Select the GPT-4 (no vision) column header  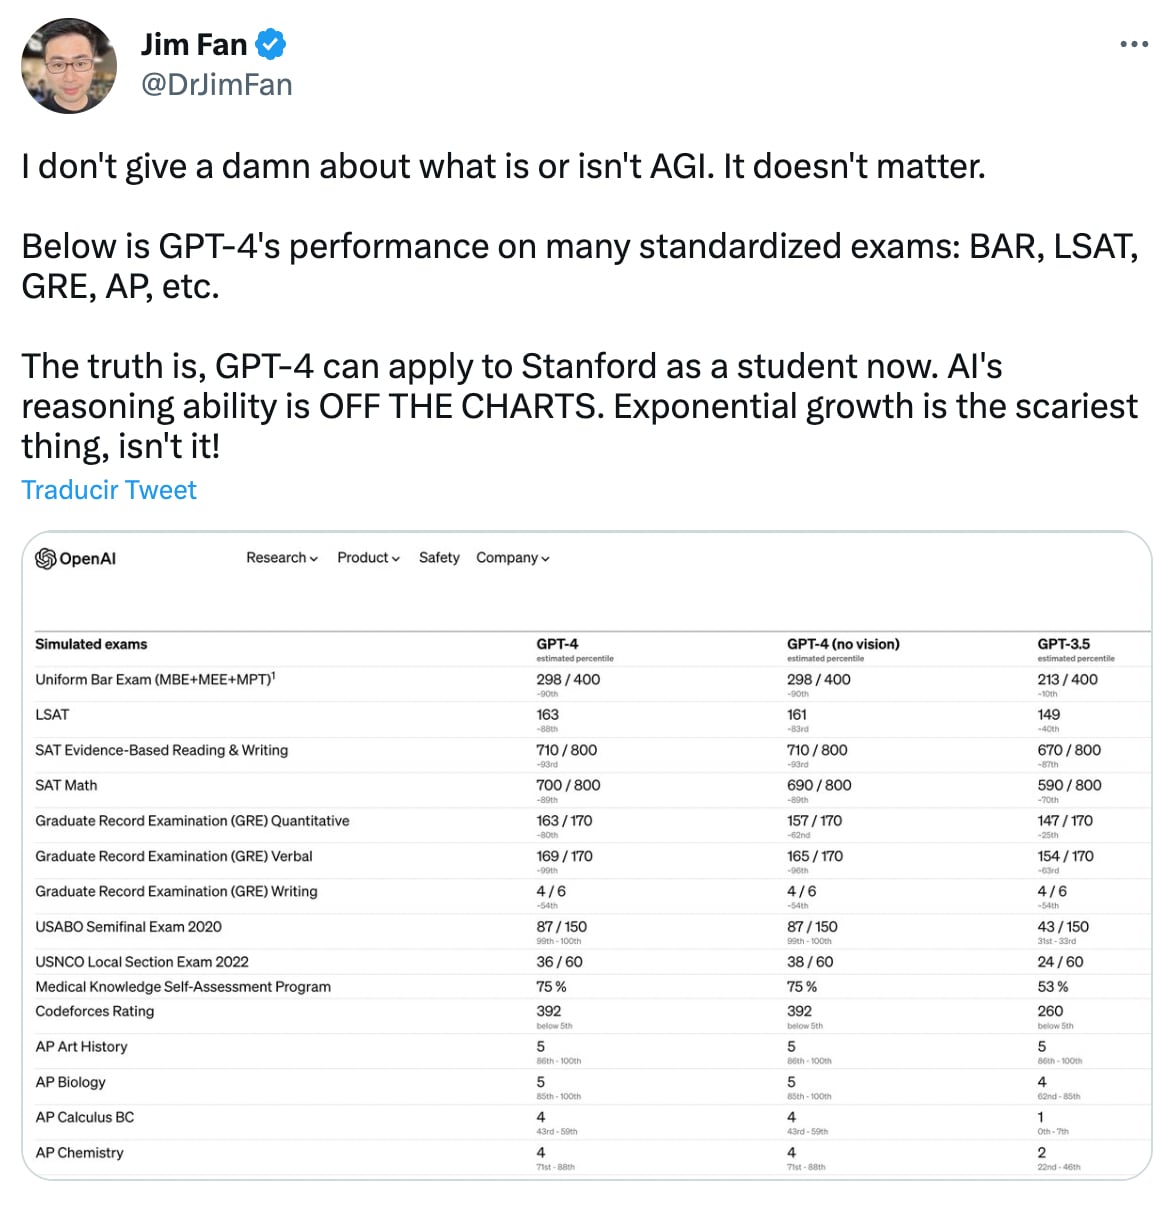click(843, 644)
